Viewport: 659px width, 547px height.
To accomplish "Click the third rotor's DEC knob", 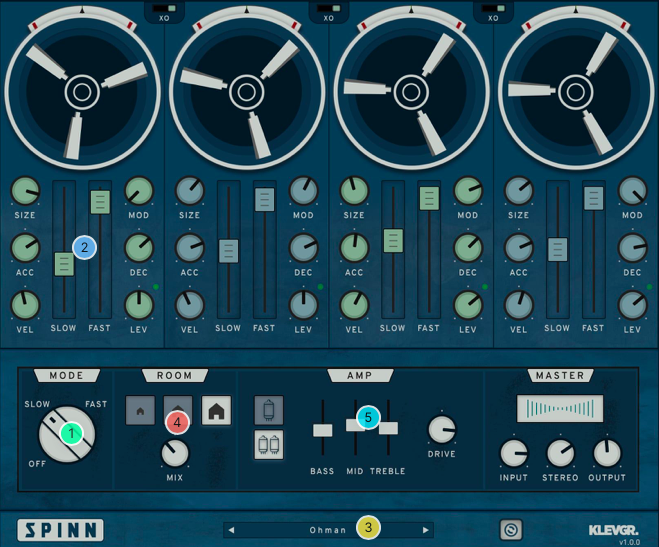I will tap(468, 248).
